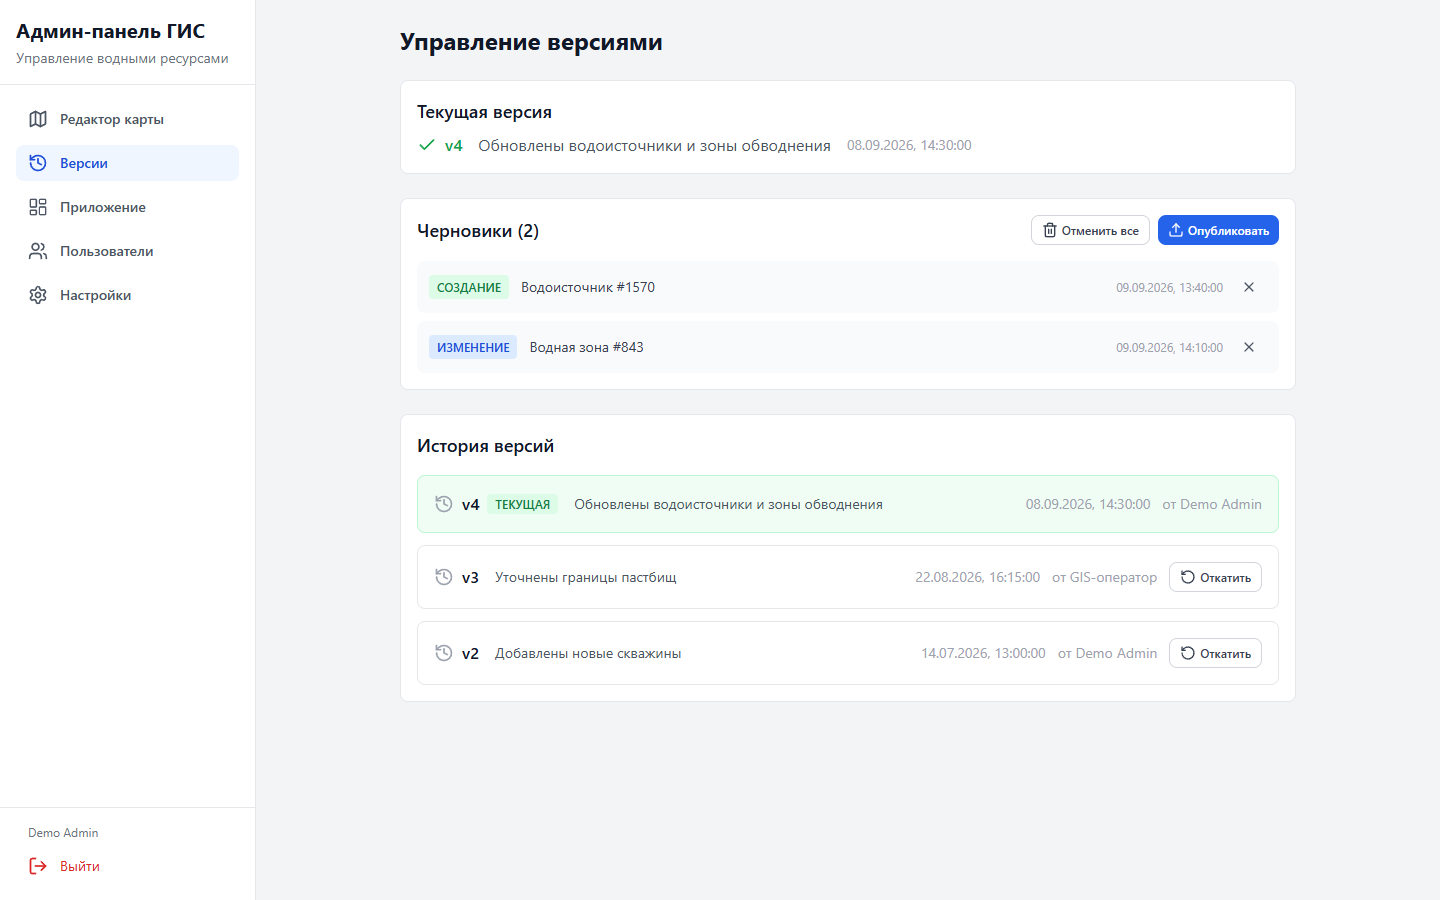This screenshot has height=900, width=1440.
Task: Remove draft Водоисточник #1570 with its X
Action: [1249, 287]
